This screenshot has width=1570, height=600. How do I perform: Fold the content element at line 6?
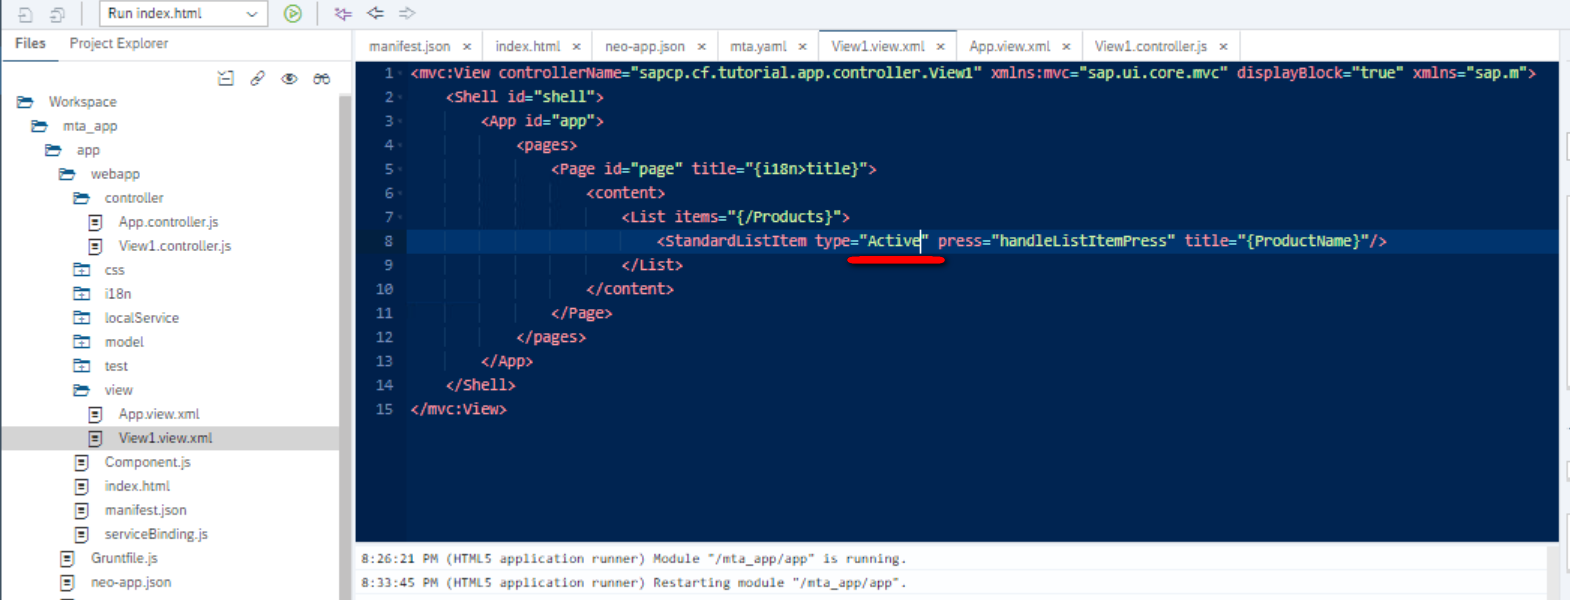tap(401, 193)
